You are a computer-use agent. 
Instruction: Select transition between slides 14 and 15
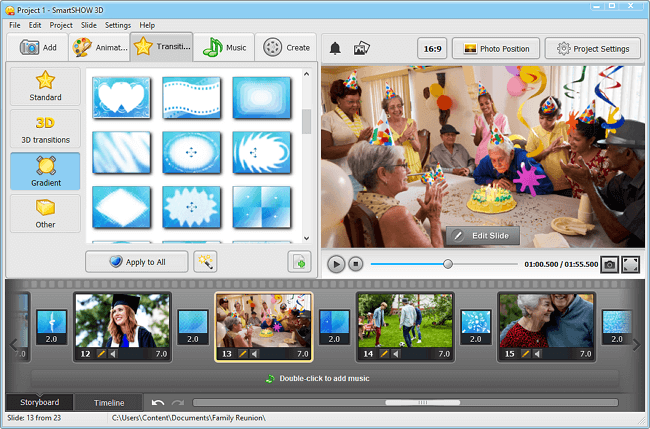(475, 327)
